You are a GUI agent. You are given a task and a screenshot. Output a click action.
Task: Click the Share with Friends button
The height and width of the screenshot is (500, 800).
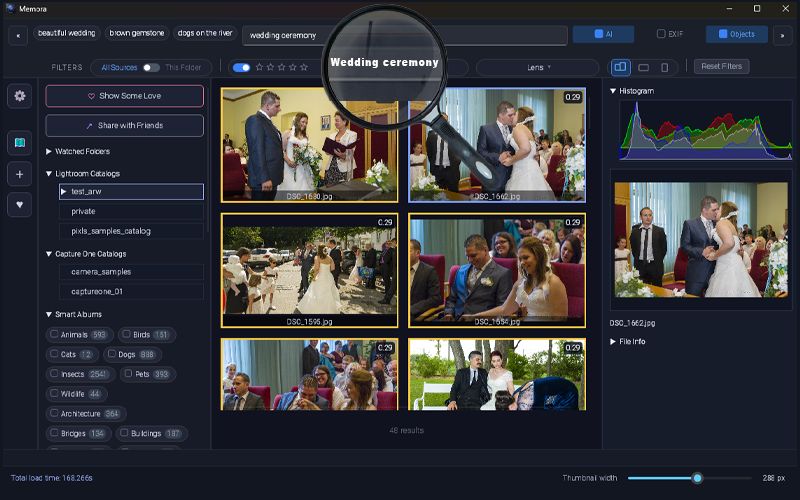click(124, 126)
